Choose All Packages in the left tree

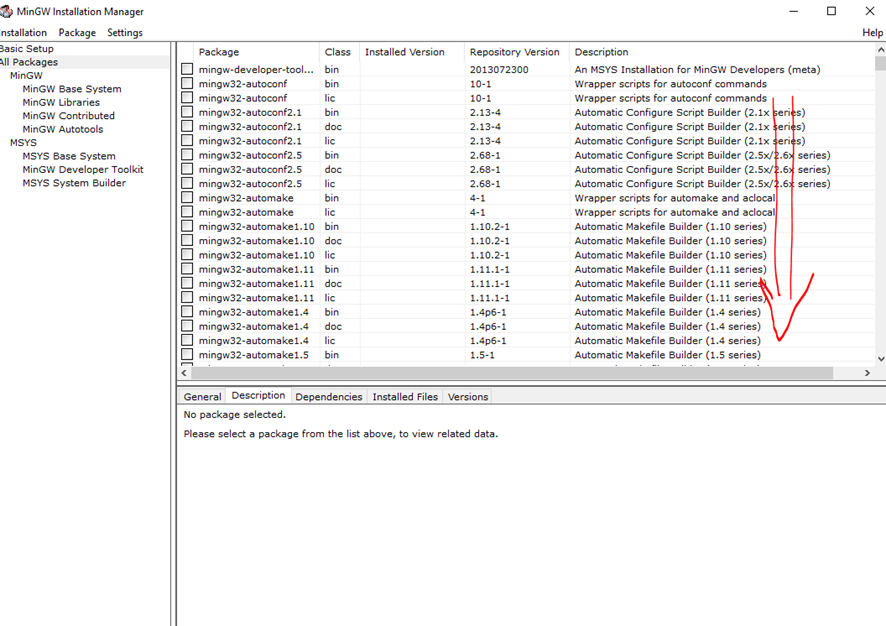29,62
